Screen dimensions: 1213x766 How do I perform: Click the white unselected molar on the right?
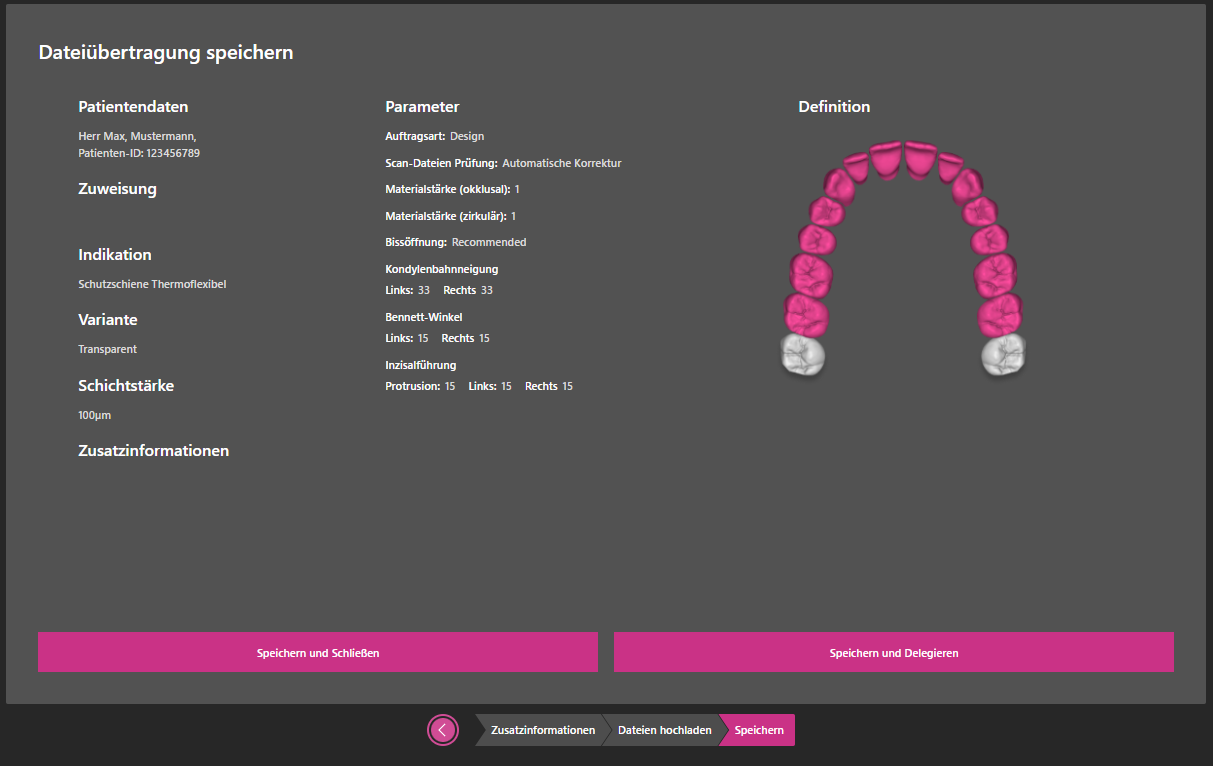tap(1003, 354)
